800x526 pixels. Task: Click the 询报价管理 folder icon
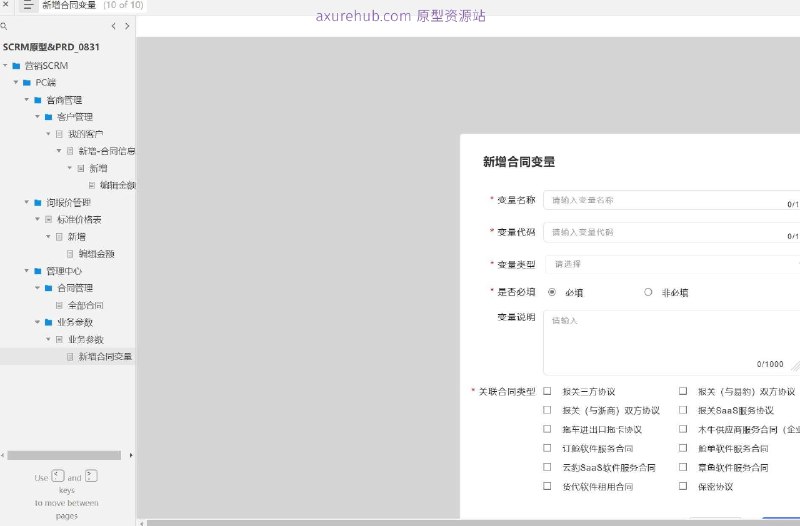pyautogui.click(x=38, y=203)
